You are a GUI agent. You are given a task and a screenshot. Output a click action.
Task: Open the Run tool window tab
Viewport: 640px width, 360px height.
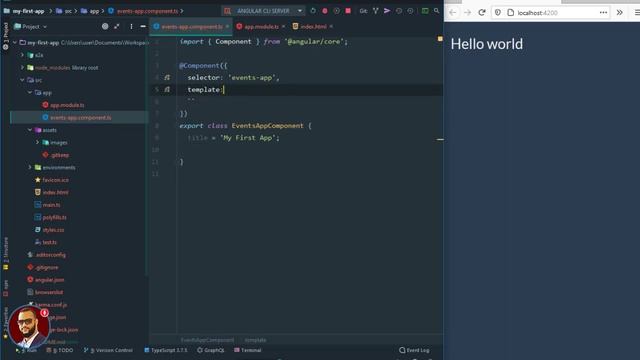pyautogui.click(x=26, y=350)
